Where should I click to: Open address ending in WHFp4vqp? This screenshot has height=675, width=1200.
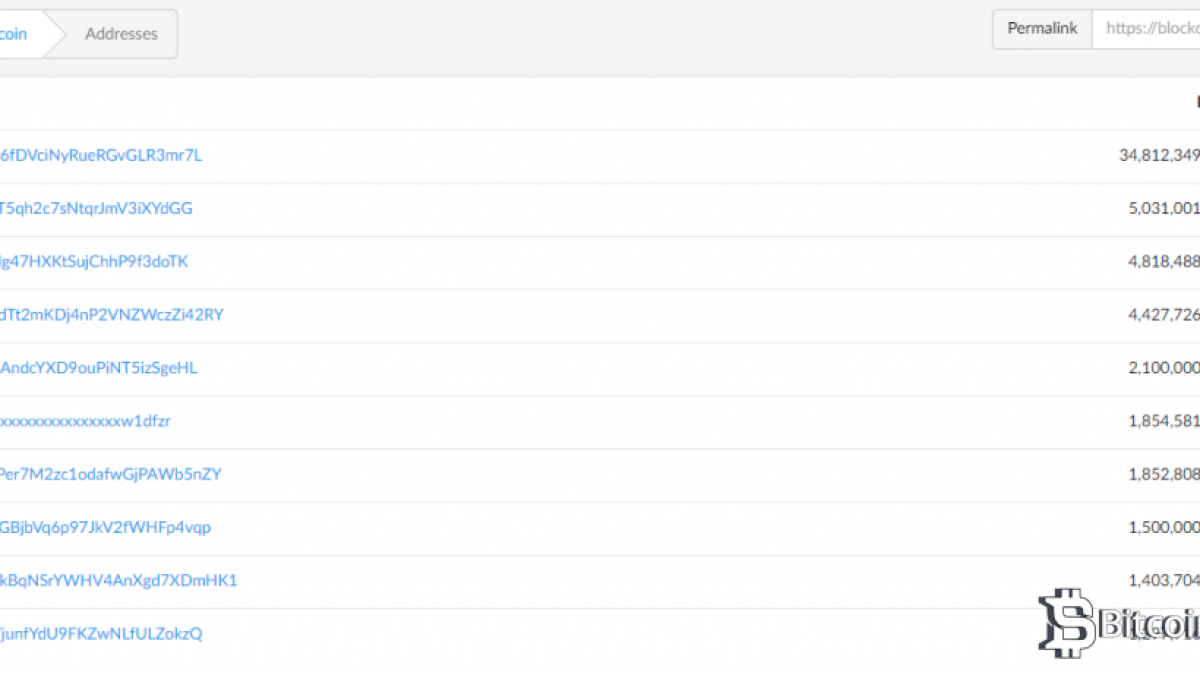coord(105,527)
